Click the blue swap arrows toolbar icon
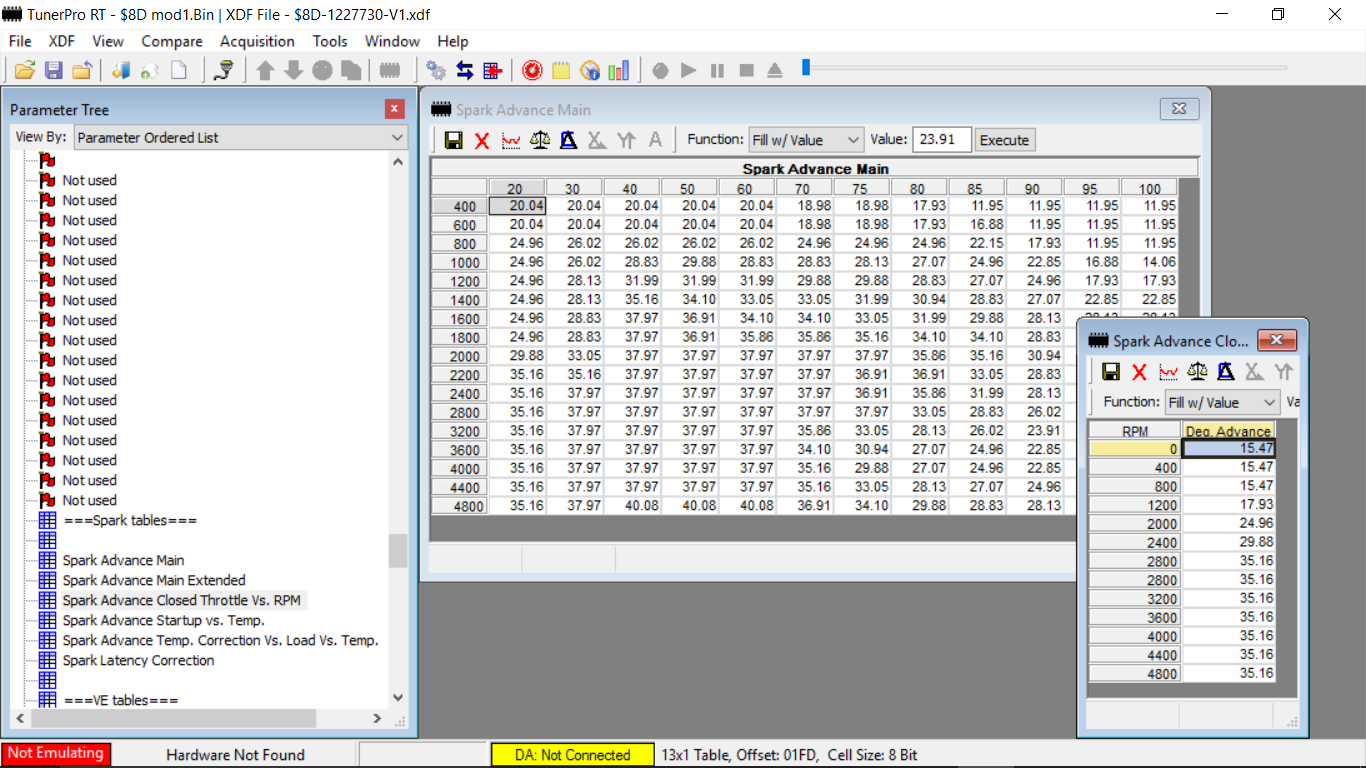1366x768 pixels. point(464,70)
